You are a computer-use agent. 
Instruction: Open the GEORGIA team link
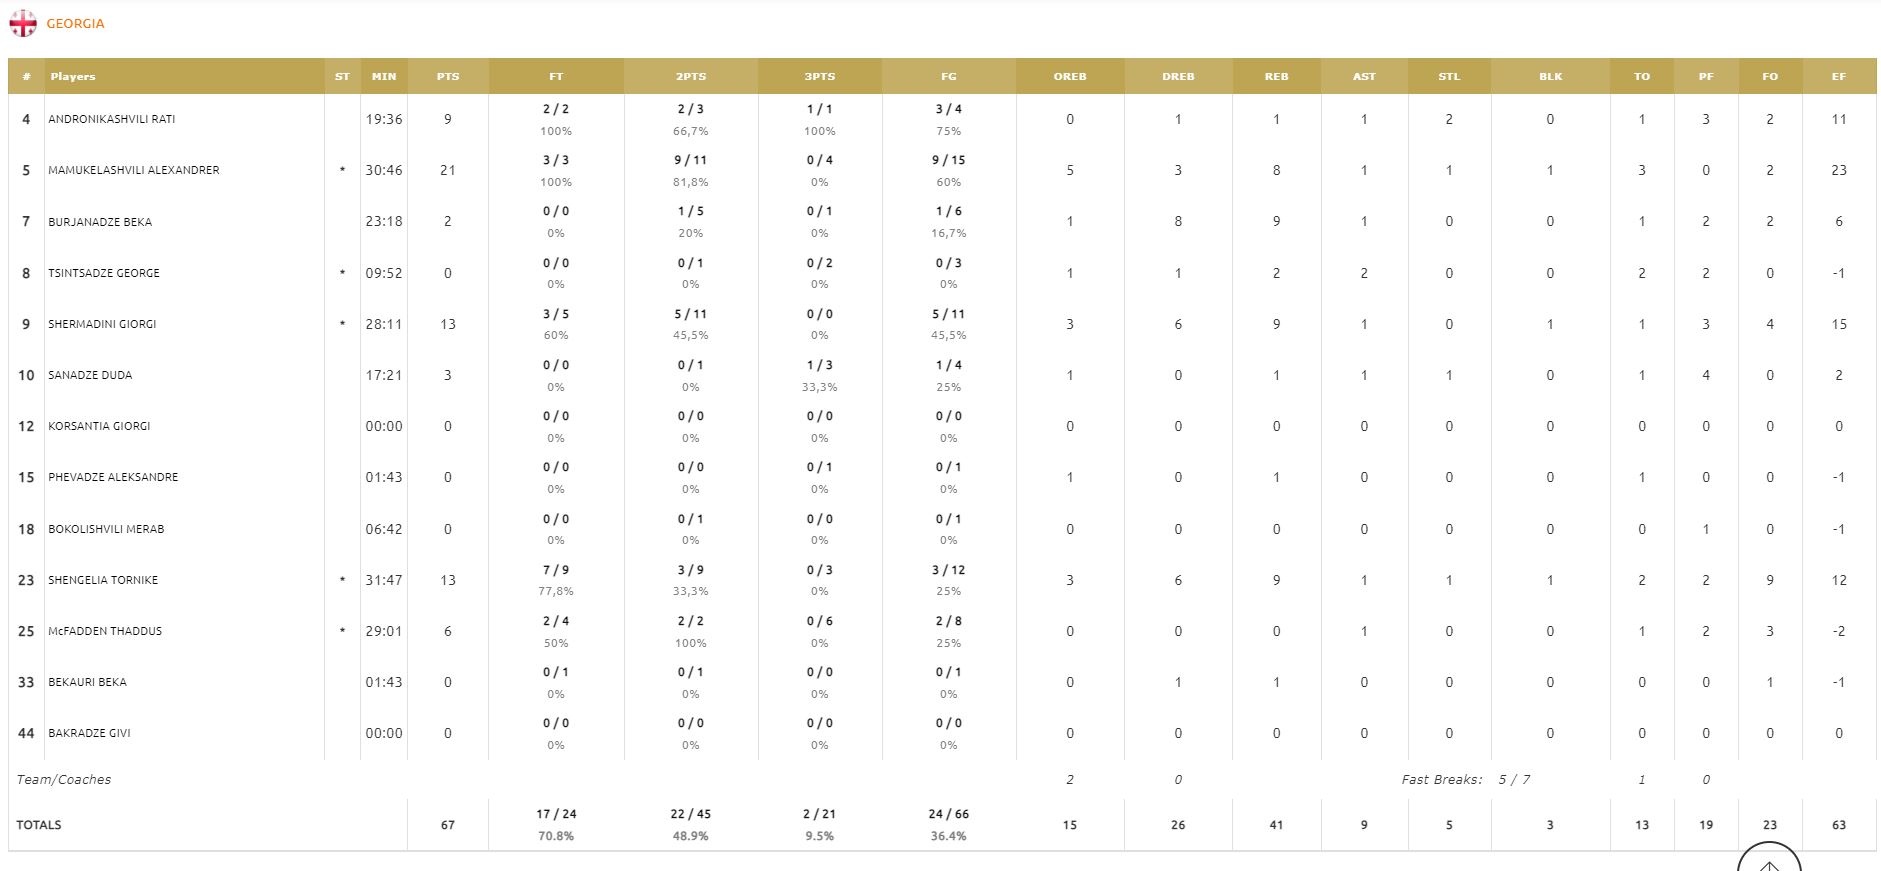pos(75,23)
